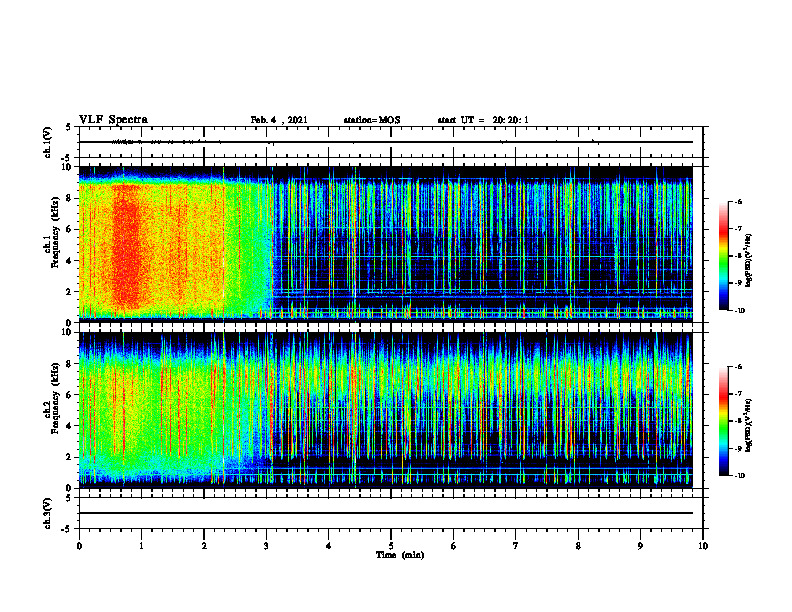
Task: Click the "start UT = 20:20: 1" text
Action: [x=483, y=120]
